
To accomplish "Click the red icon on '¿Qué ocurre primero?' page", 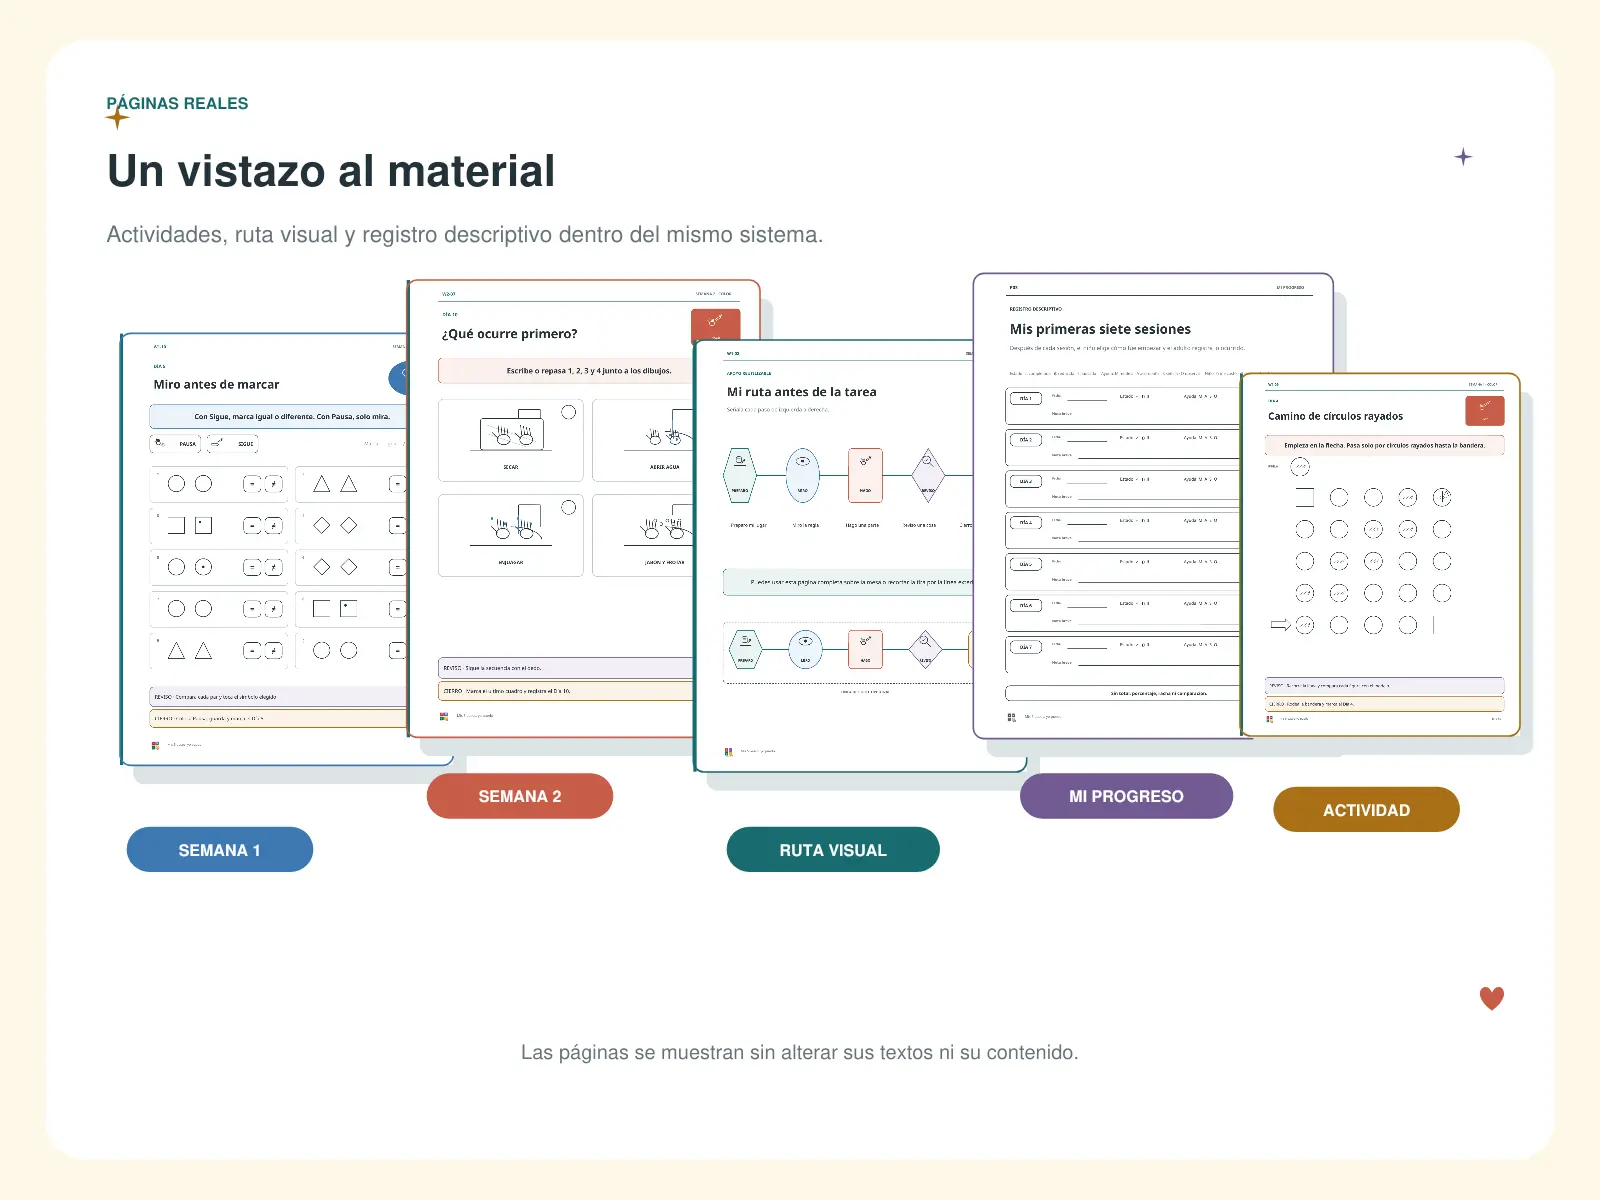I will [x=715, y=324].
